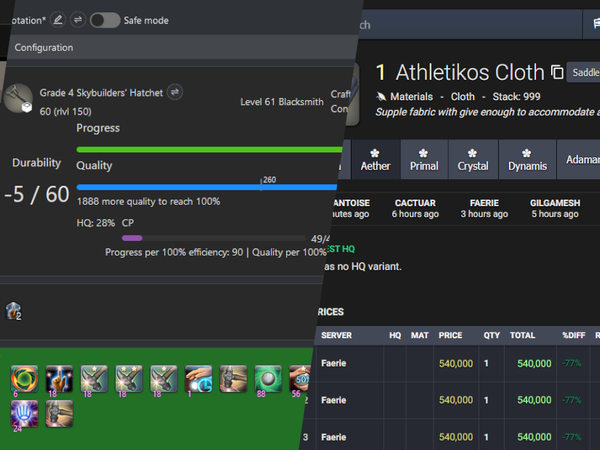The image size is (600, 450).
Task: Click the blue Quality bar
Action: (x=207, y=187)
